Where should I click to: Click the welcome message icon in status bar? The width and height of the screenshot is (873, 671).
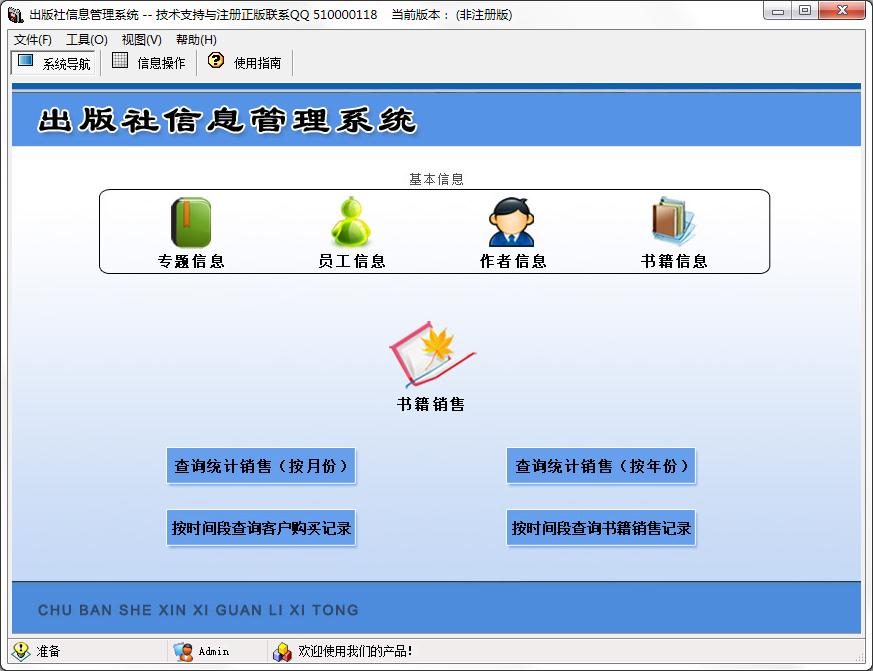tap(282, 651)
